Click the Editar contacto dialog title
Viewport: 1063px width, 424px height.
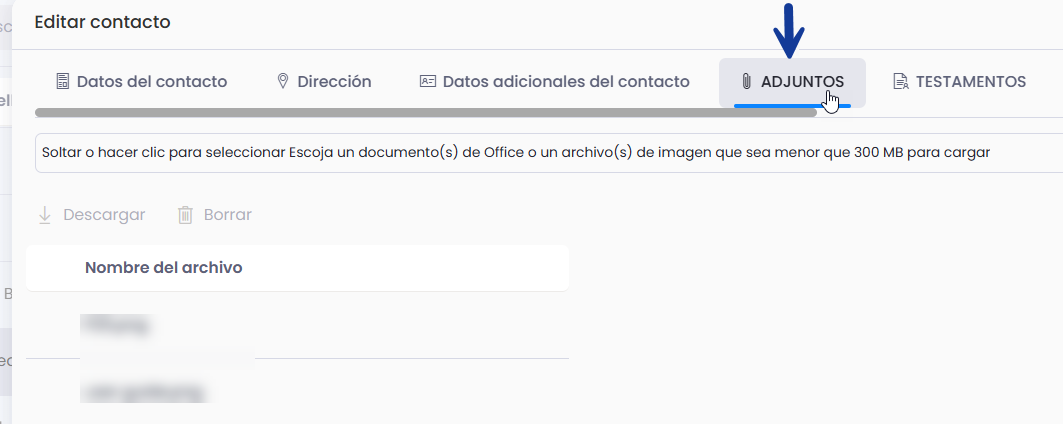tap(102, 22)
